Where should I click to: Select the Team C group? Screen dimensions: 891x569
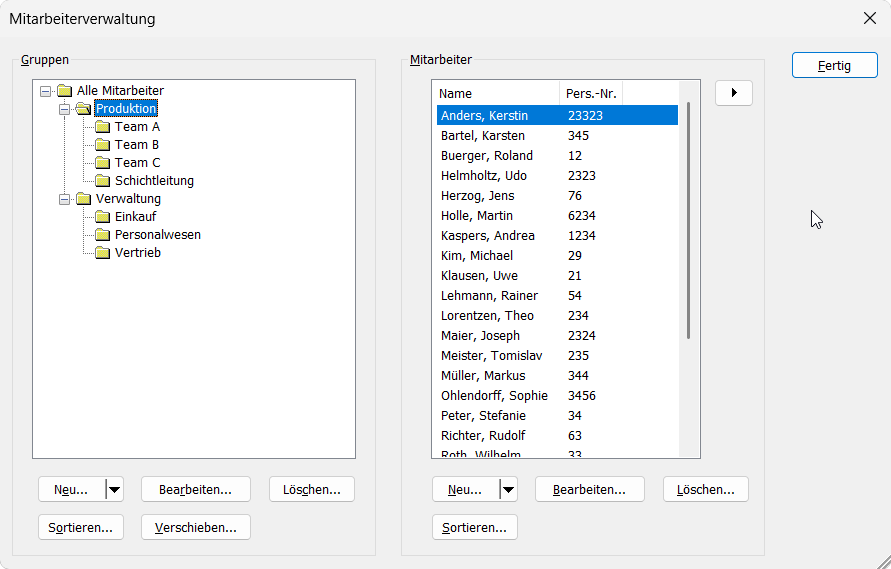pyautogui.click(x=137, y=163)
